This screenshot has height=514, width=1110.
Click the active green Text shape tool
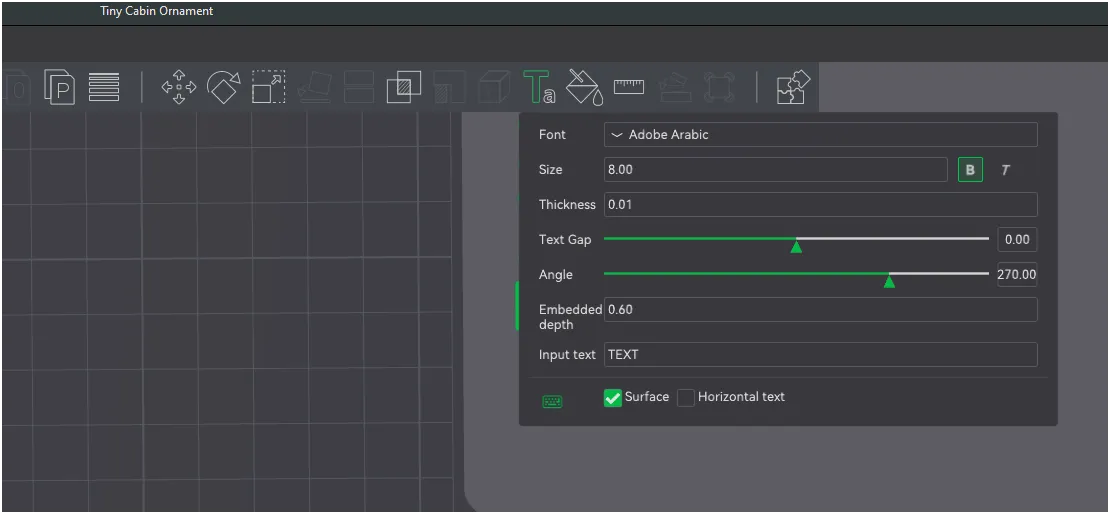click(x=539, y=87)
